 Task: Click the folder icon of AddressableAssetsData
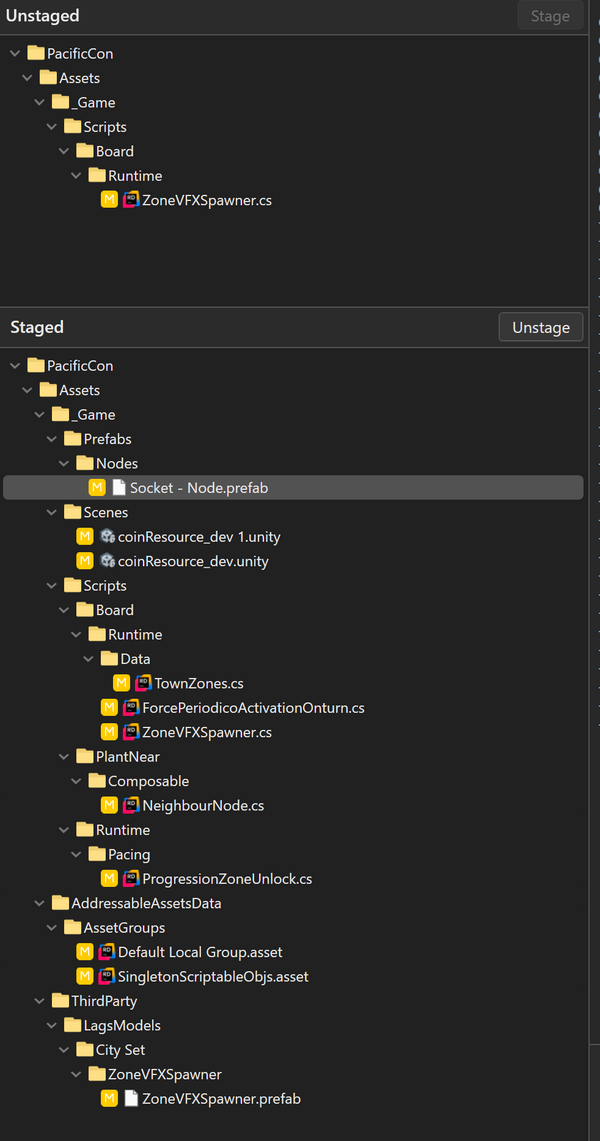pyautogui.click(x=60, y=903)
